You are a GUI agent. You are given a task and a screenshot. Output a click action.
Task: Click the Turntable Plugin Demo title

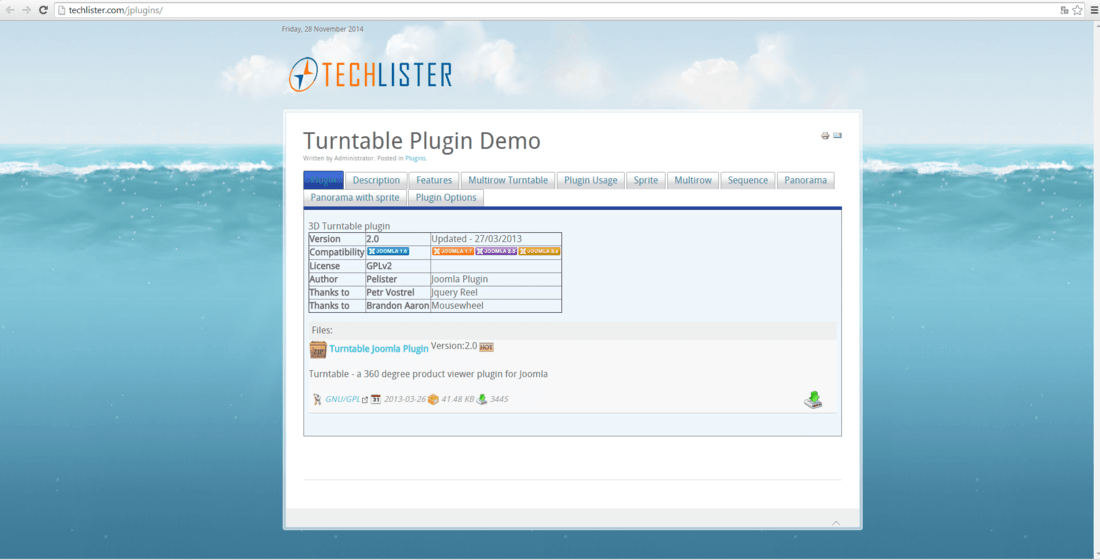point(422,140)
